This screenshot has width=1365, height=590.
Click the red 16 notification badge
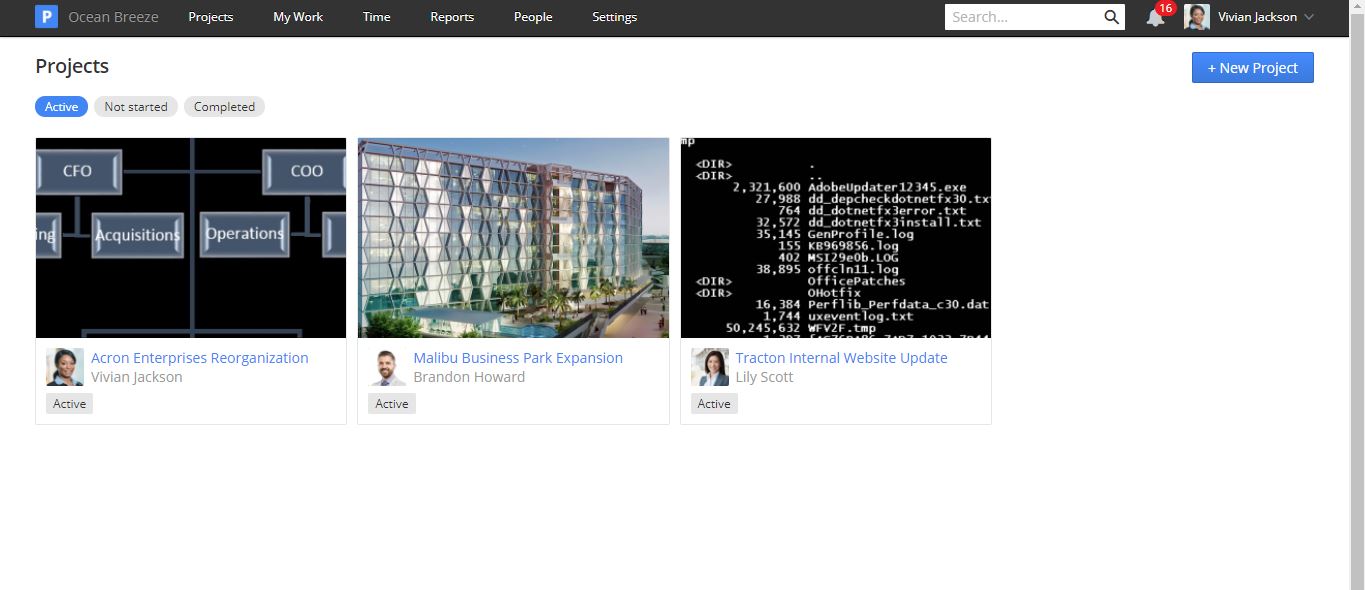click(x=1165, y=8)
